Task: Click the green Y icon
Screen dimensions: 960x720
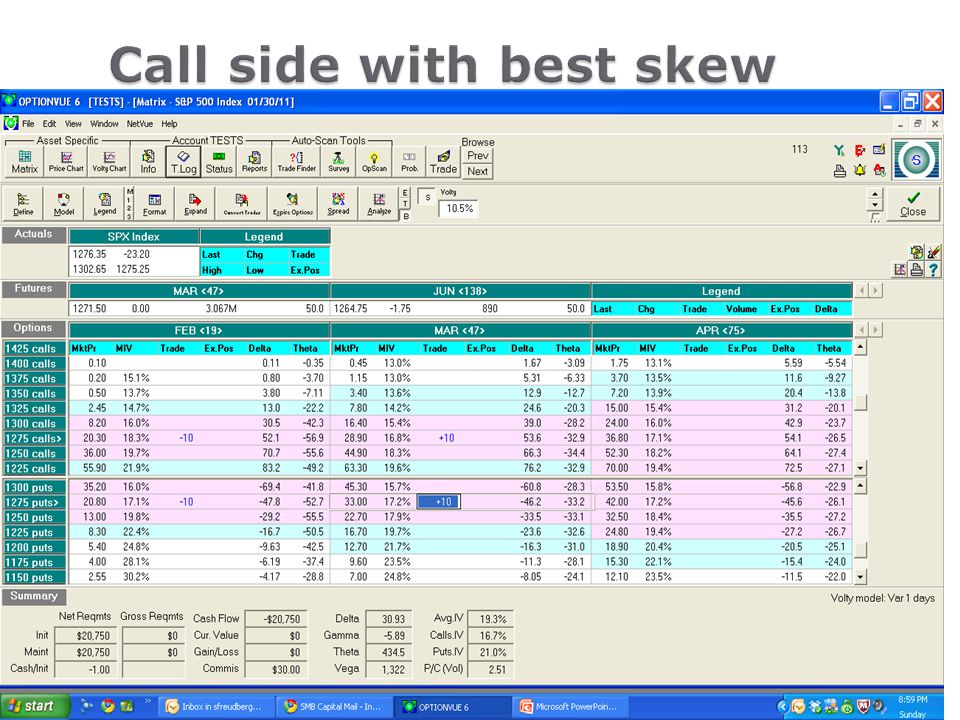Action: [839, 150]
